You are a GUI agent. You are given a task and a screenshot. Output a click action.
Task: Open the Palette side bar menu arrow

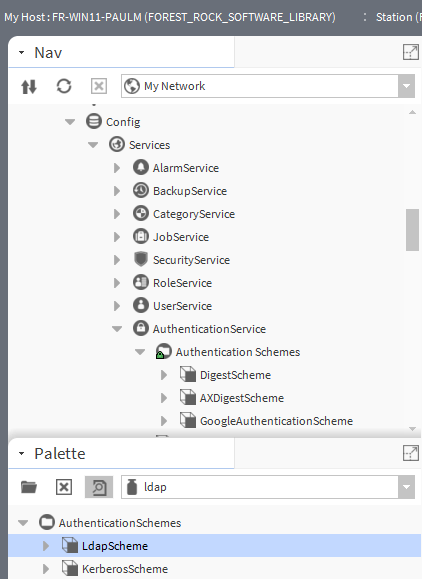pyautogui.click(x=21, y=453)
